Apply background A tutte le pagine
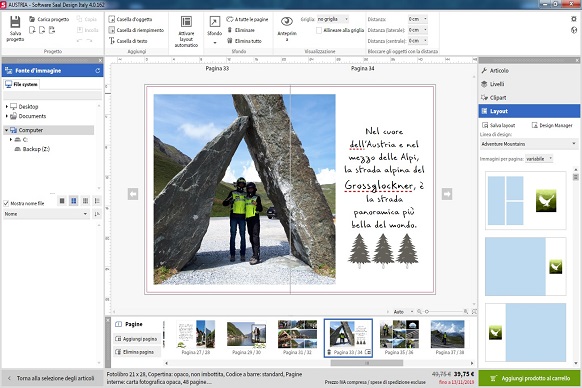 247,19
